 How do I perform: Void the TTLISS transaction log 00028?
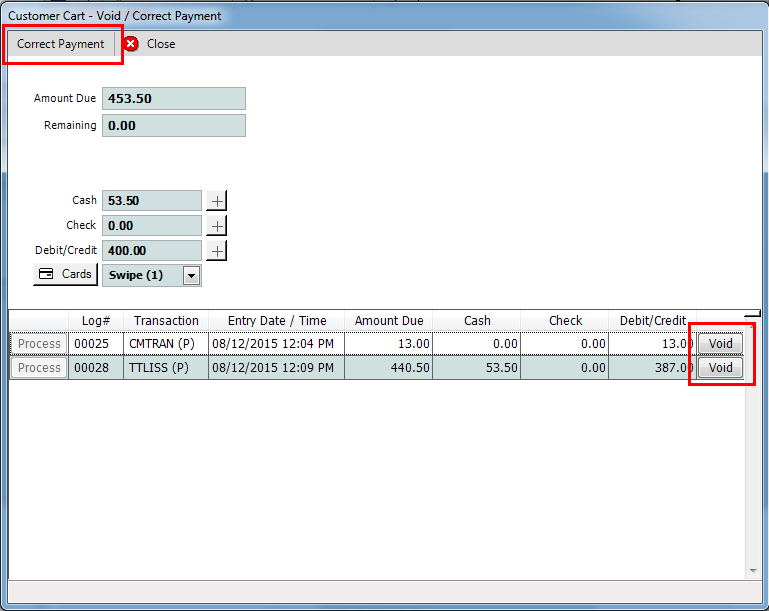(720, 368)
